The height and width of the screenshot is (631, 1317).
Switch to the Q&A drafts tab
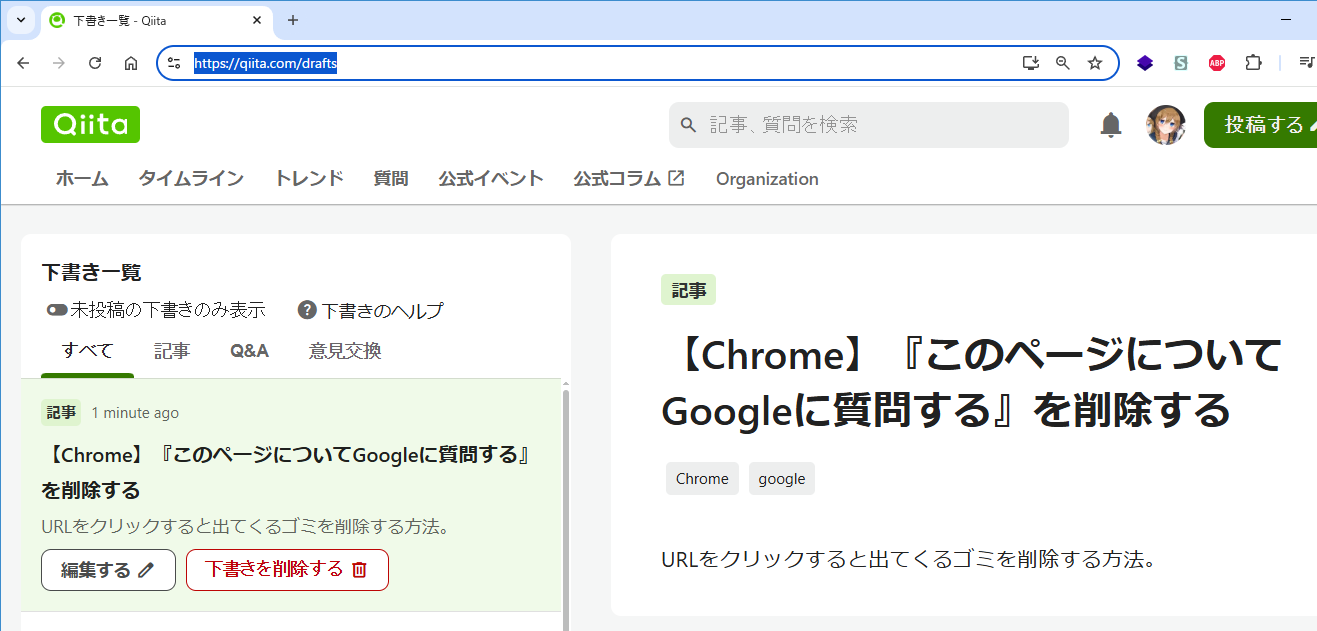249,351
